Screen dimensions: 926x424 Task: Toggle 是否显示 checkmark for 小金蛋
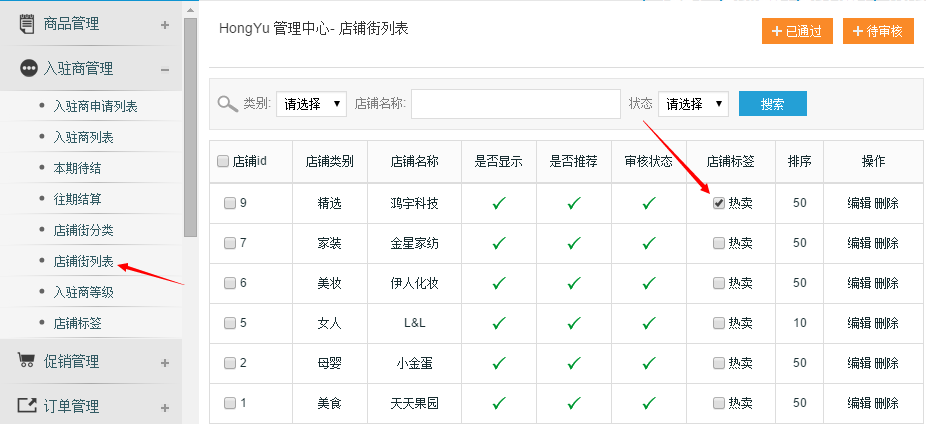coord(499,363)
